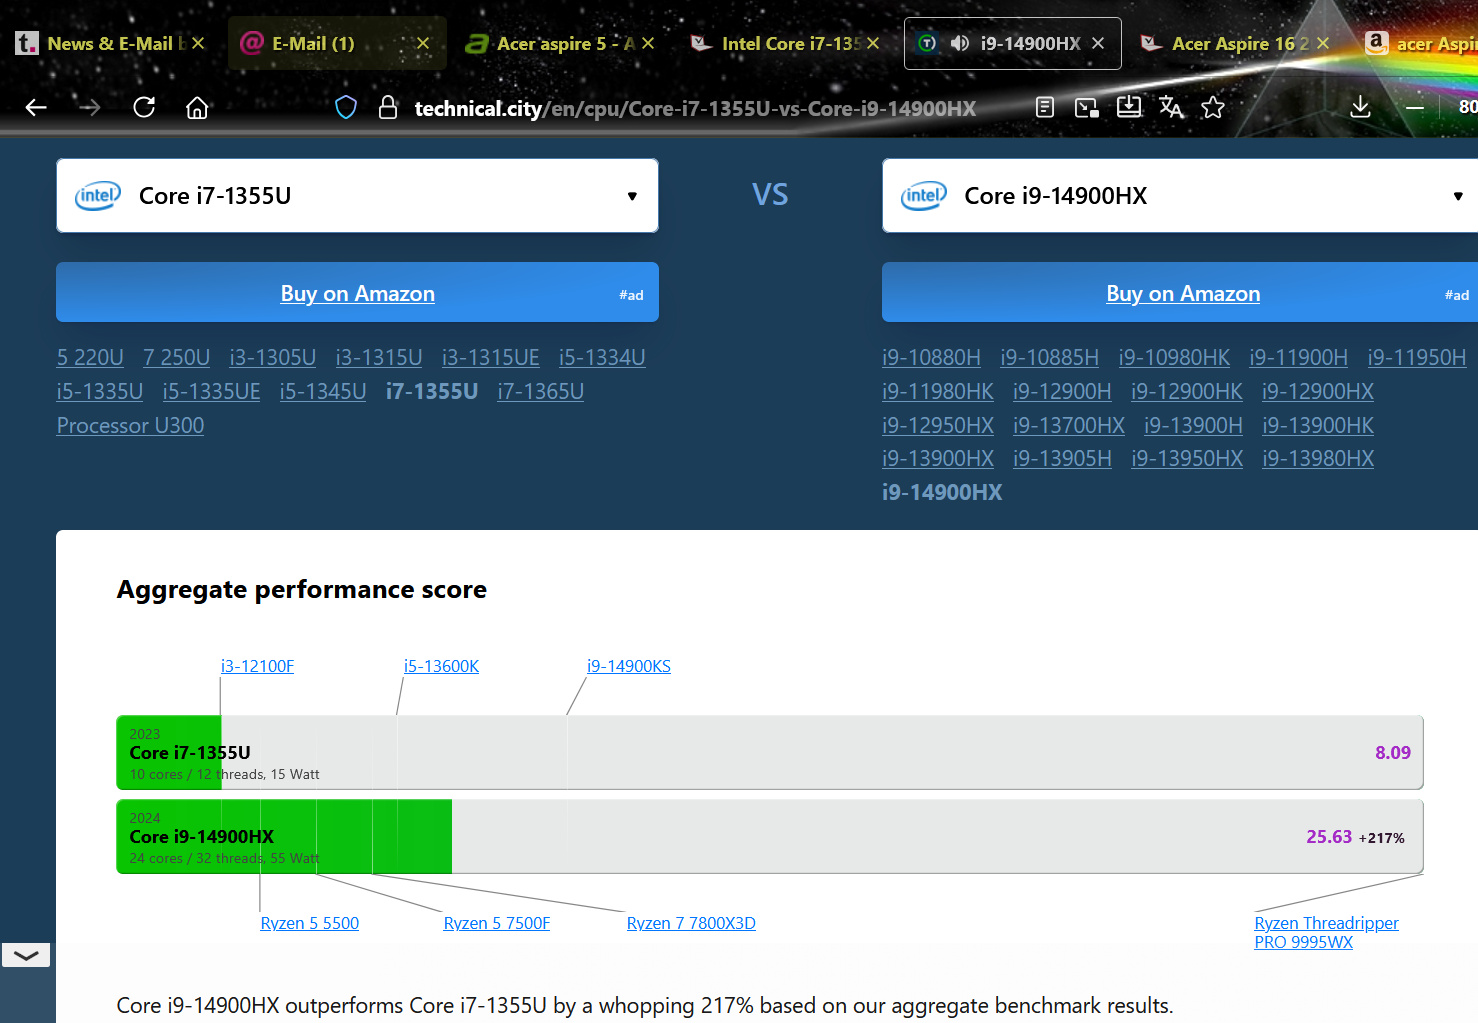The height and width of the screenshot is (1023, 1478).
Task: Close the Acer aspire 5 tab
Action: [x=648, y=43]
